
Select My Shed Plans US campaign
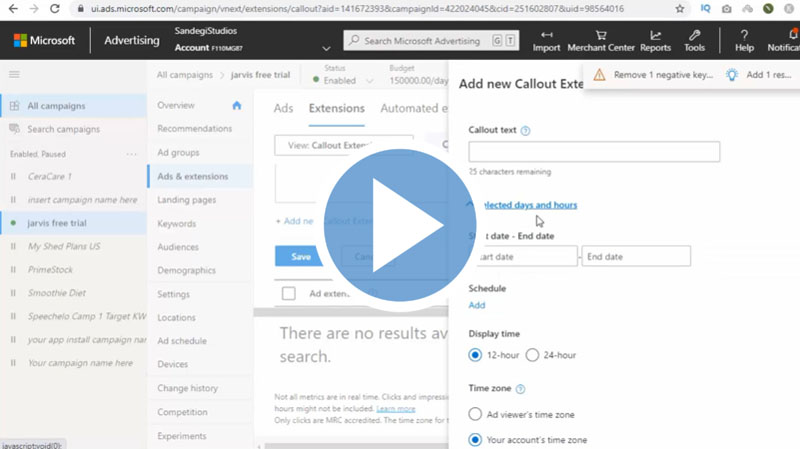point(64,246)
